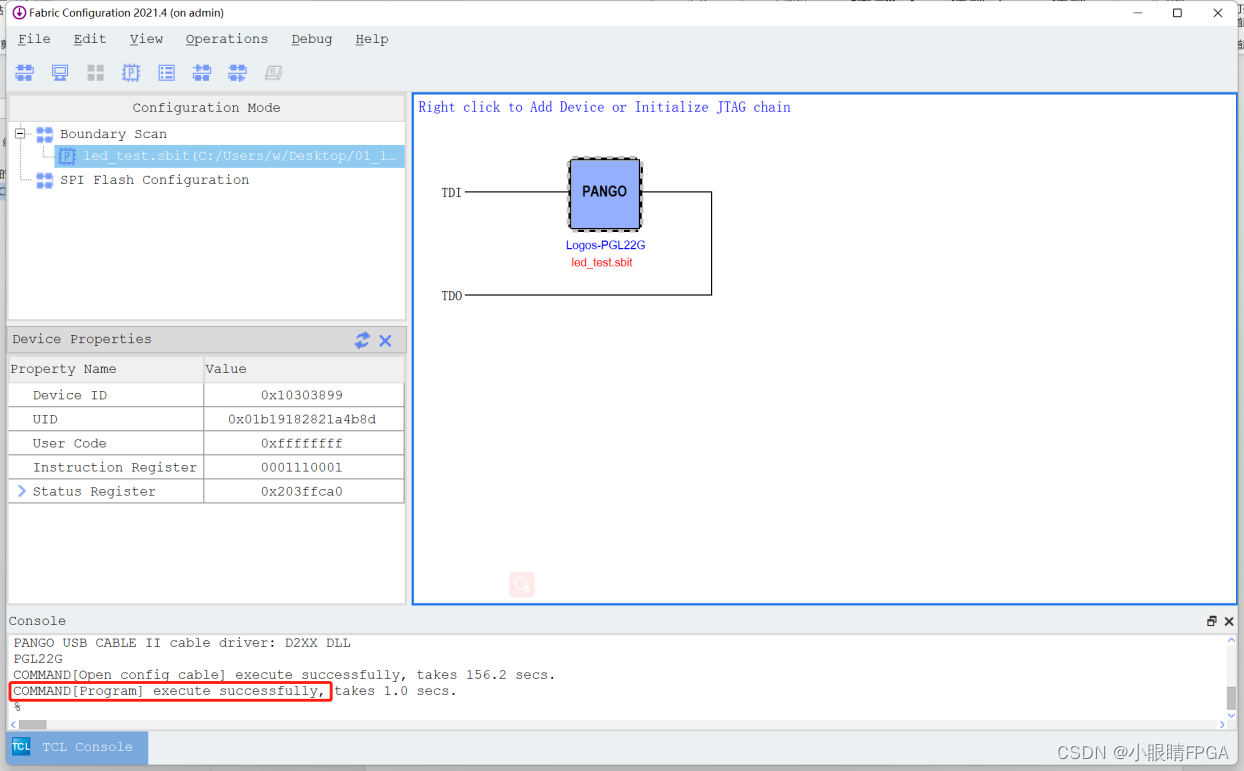1244x771 pixels.
Task: Click the first toolbar icon, the JTAG chain blocks
Action: 25,73
